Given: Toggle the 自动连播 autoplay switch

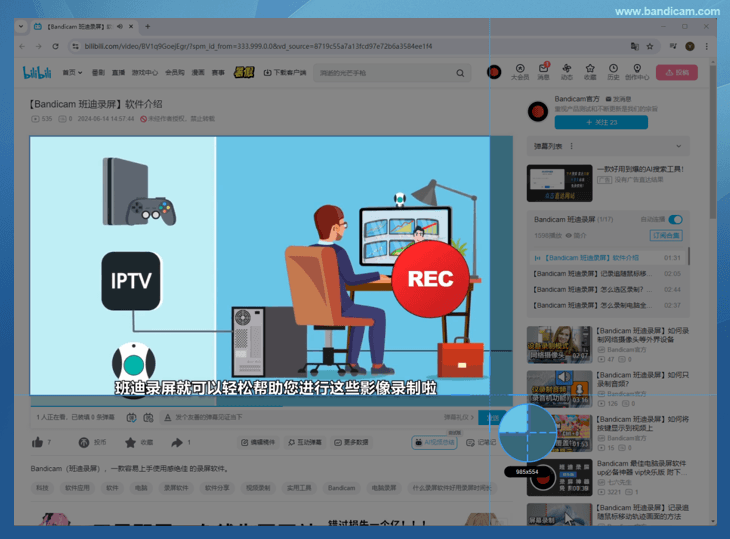Looking at the screenshot, I should click(x=676, y=219).
